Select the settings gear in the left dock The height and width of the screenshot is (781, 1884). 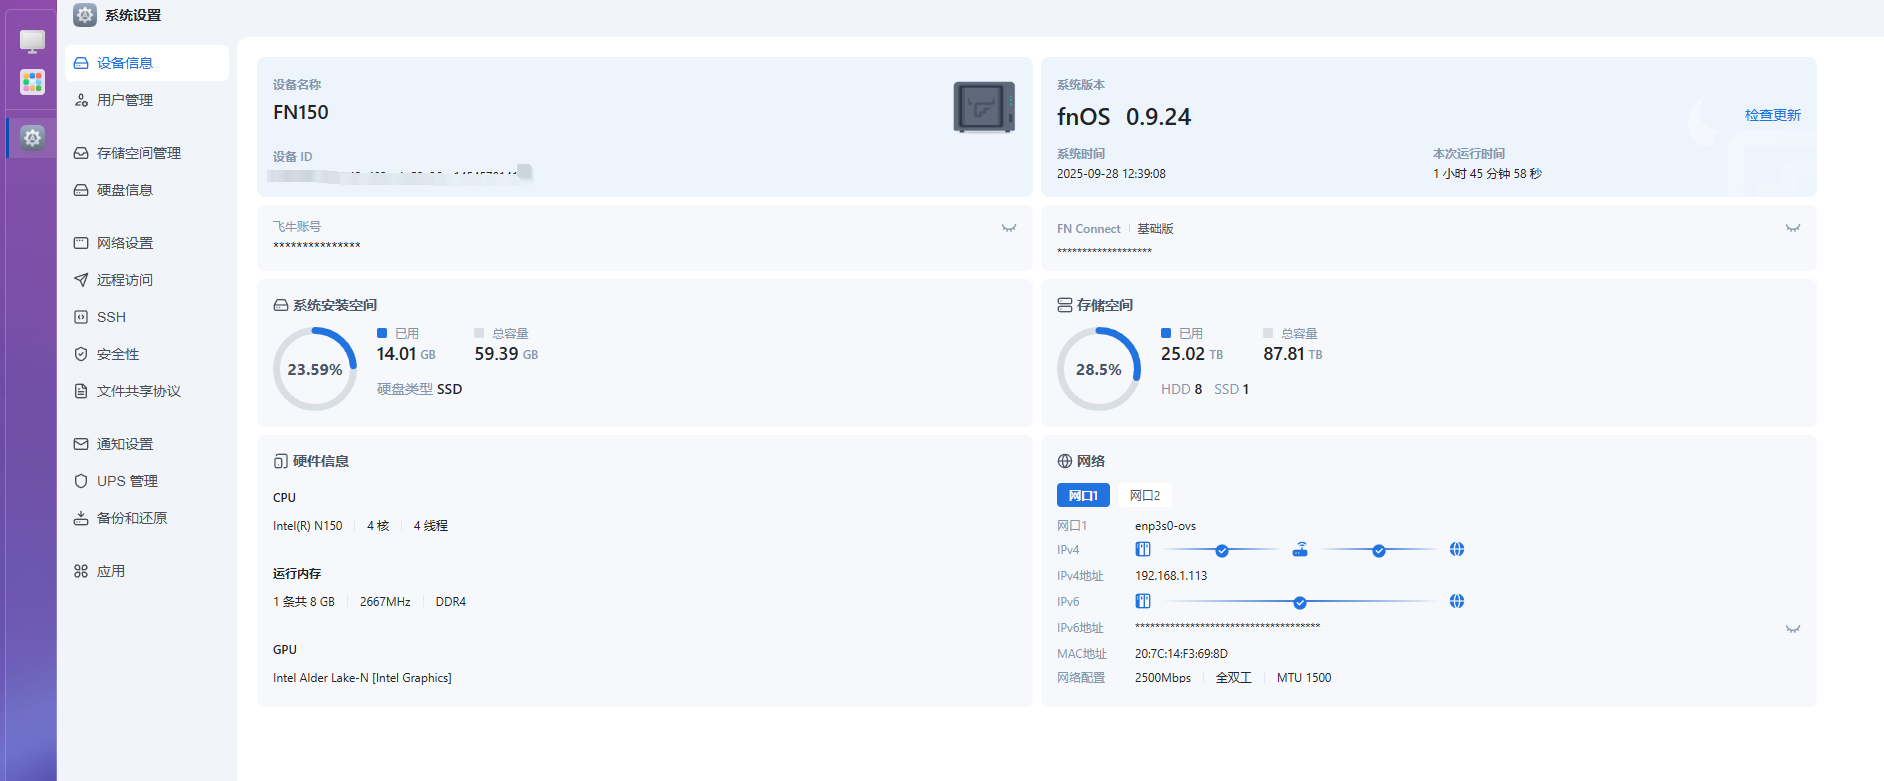click(x=32, y=137)
